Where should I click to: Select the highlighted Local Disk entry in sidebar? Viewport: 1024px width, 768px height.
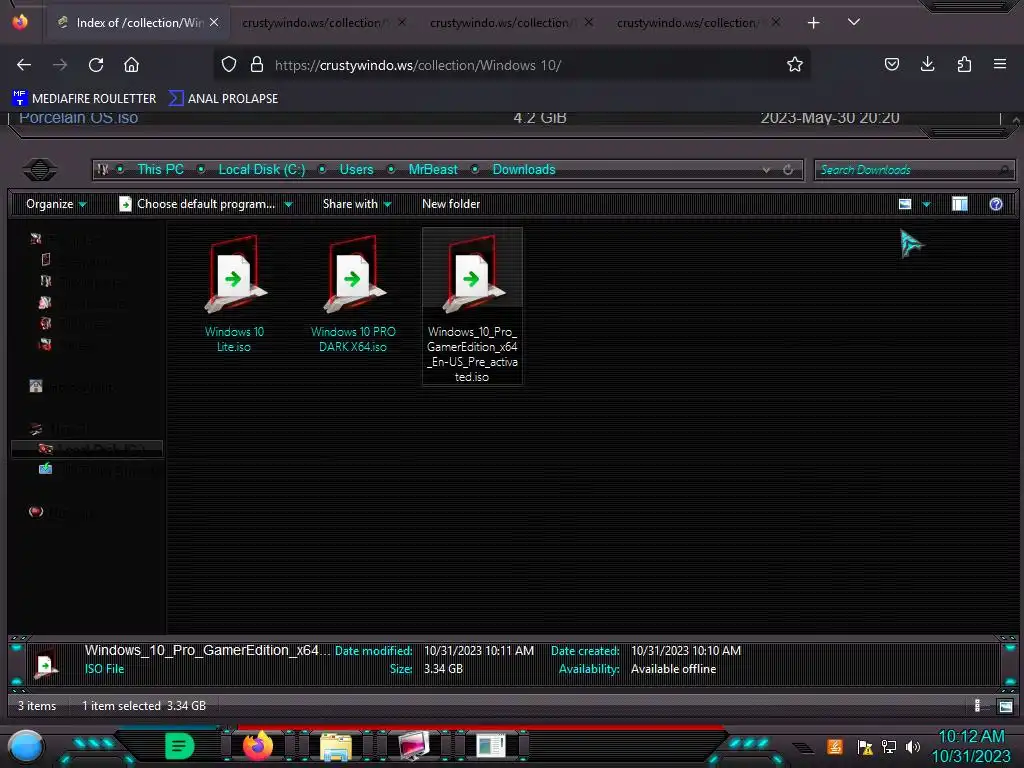click(87, 449)
